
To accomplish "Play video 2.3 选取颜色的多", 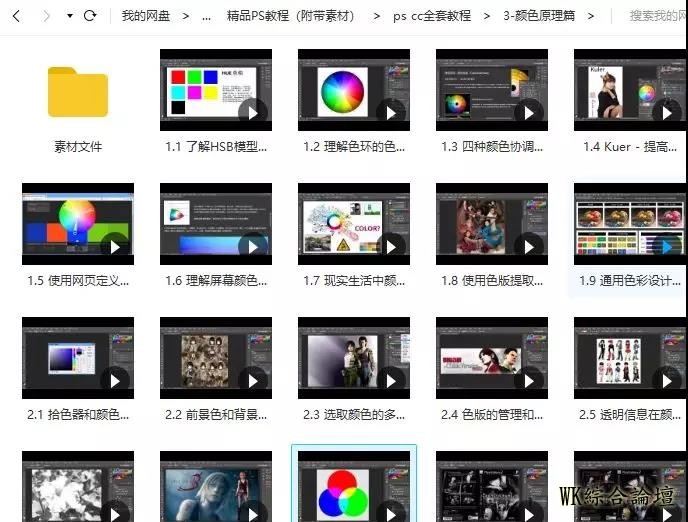I will (x=391, y=381).
